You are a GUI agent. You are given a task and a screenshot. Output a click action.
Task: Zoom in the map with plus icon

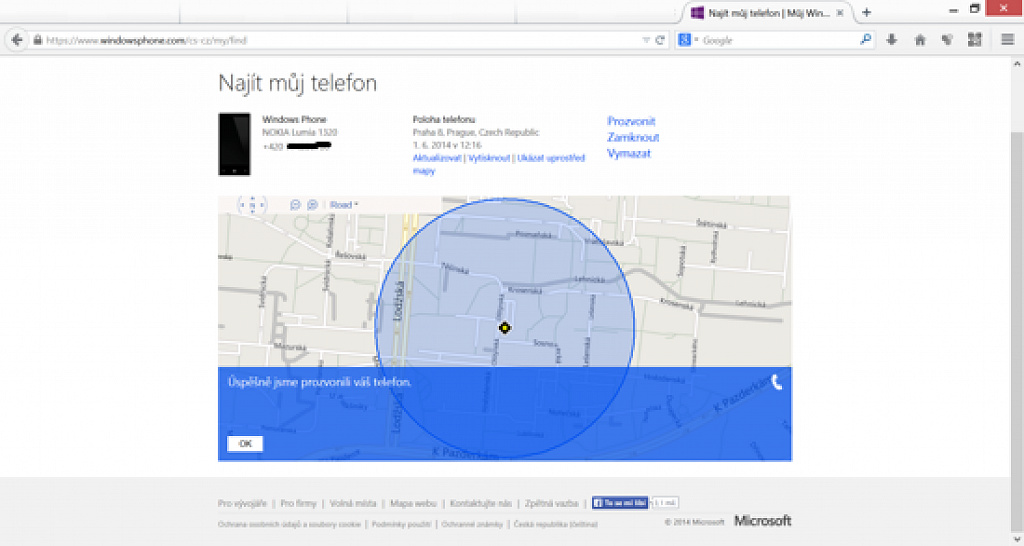(312, 205)
